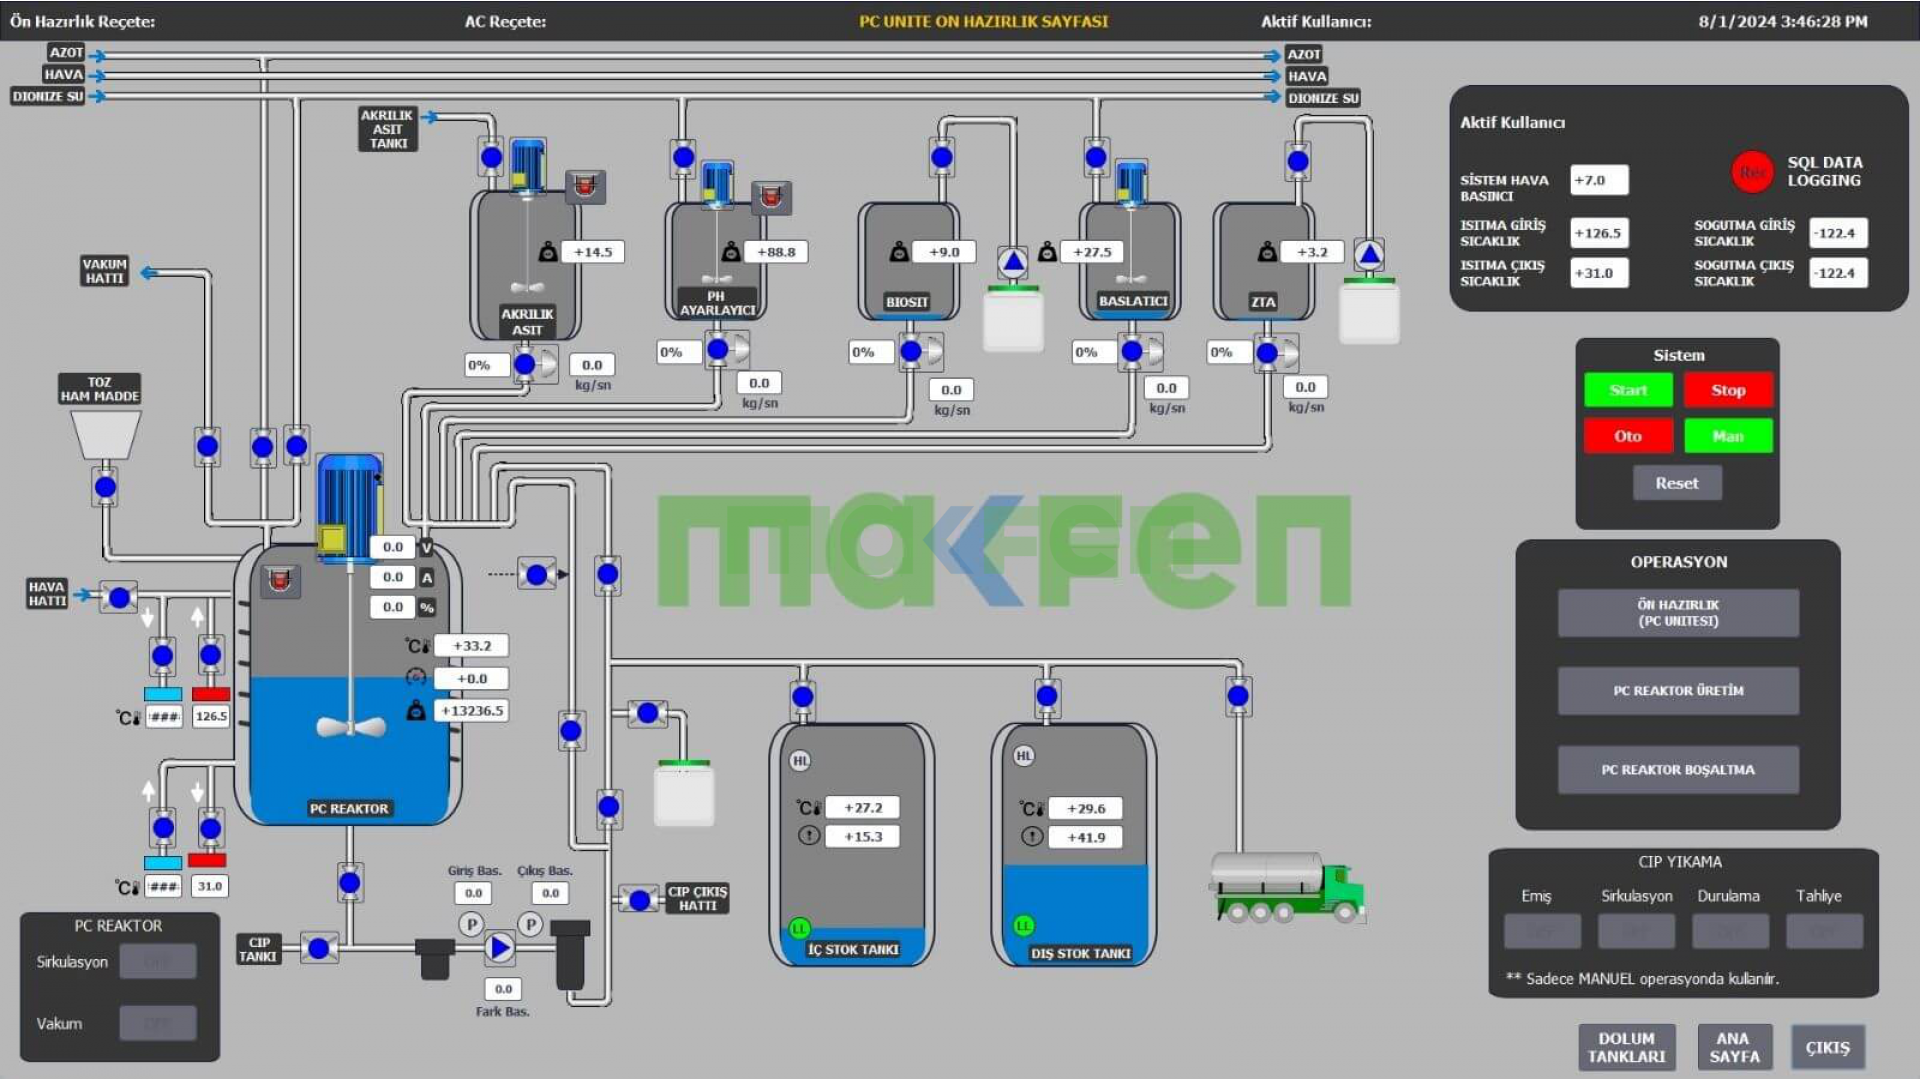The height and width of the screenshot is (1080, 1920).
Task: Select Oto system mode
Action: coord(1627,436)
